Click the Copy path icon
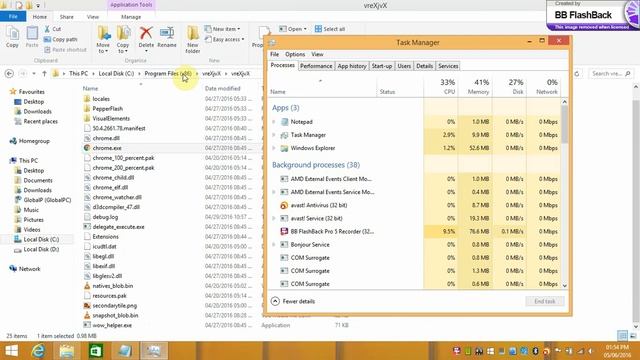640x360 pixels. point(47,40)
